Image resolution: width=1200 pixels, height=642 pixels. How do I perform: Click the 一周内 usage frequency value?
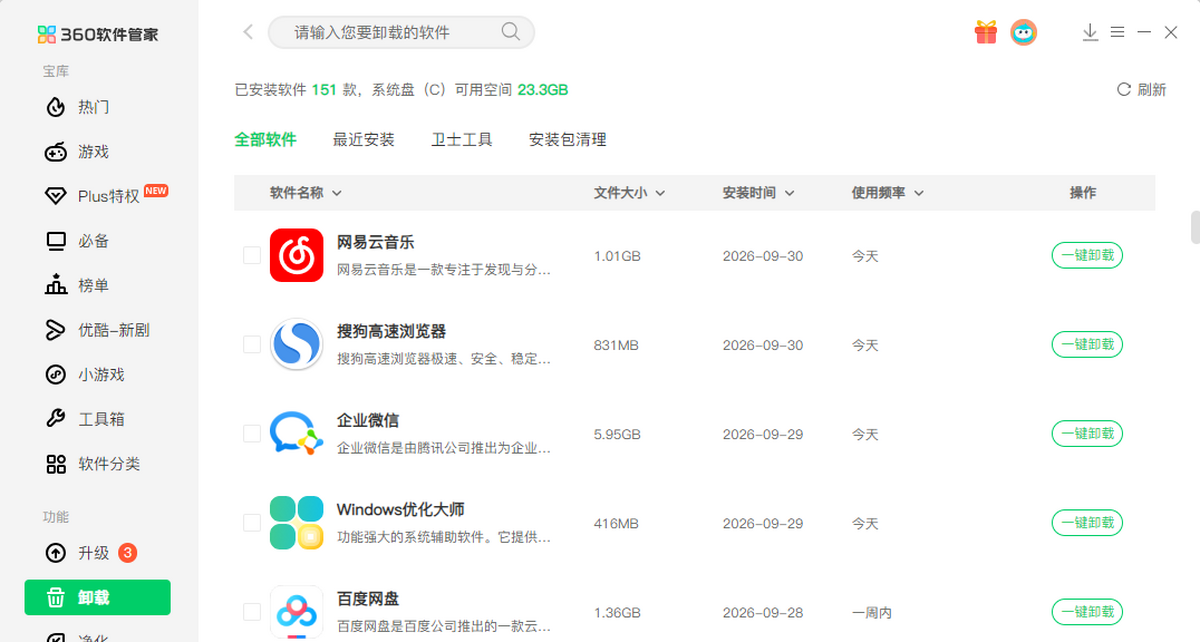click(x=871, y=612)
